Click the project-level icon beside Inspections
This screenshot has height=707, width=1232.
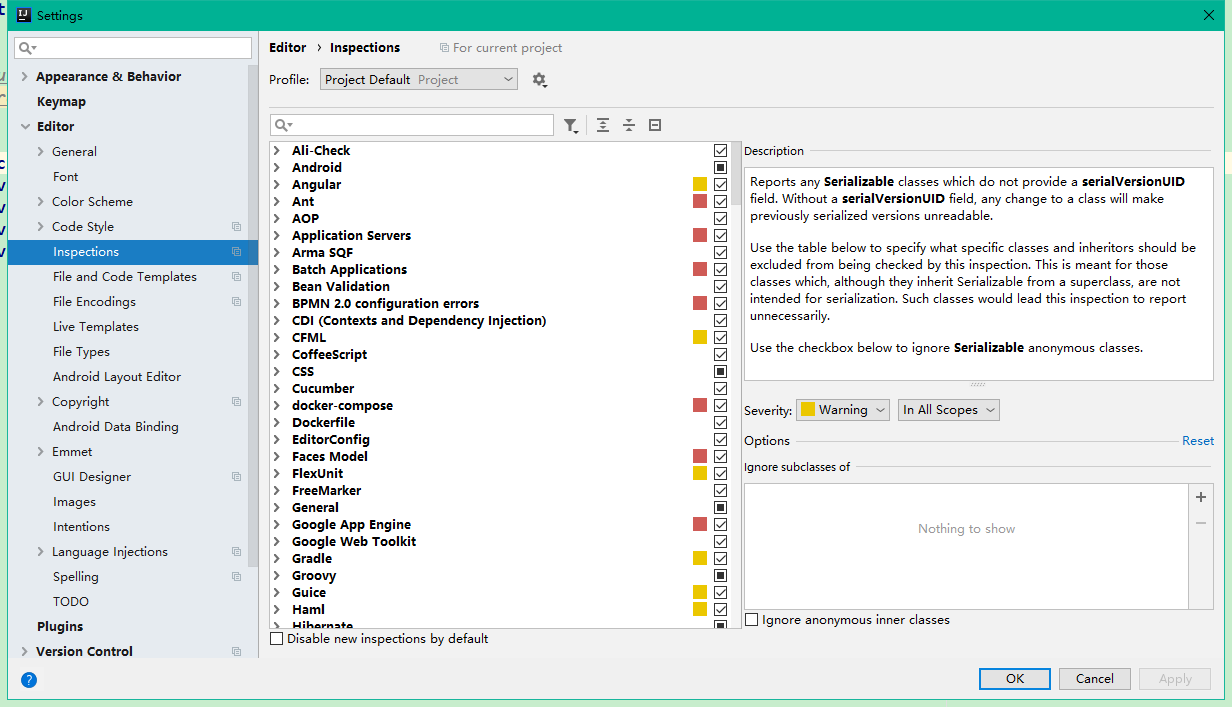click(x=237, y=252)
